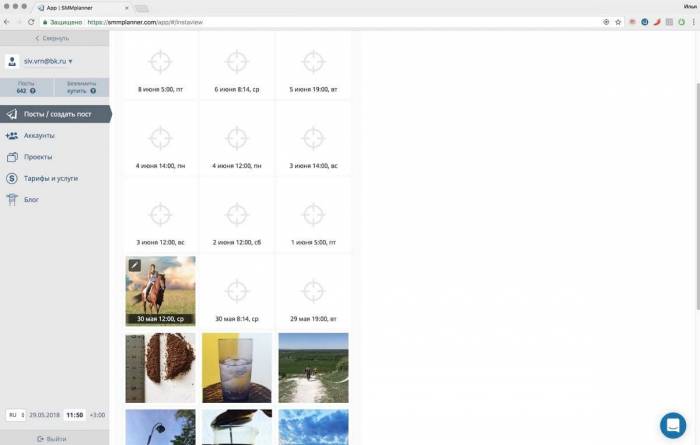The height and width of the screenshot is (445, 700).
Task: Open the horse rider post thumbnail
Action: 160,290
